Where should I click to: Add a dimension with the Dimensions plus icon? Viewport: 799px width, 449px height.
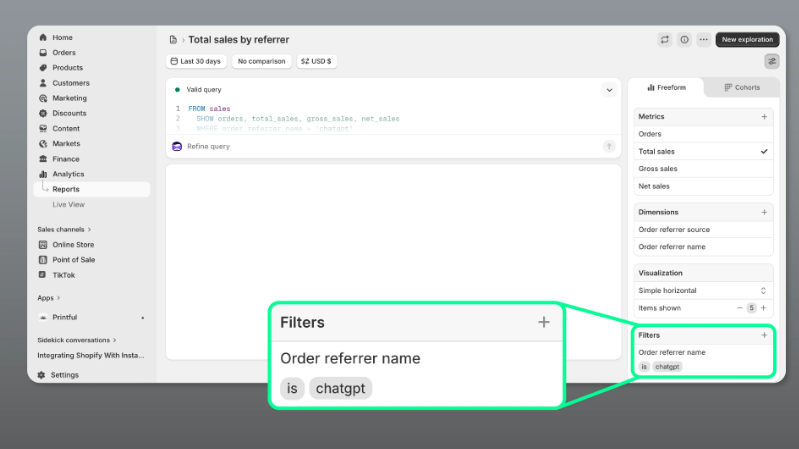[x=764, y=212]
